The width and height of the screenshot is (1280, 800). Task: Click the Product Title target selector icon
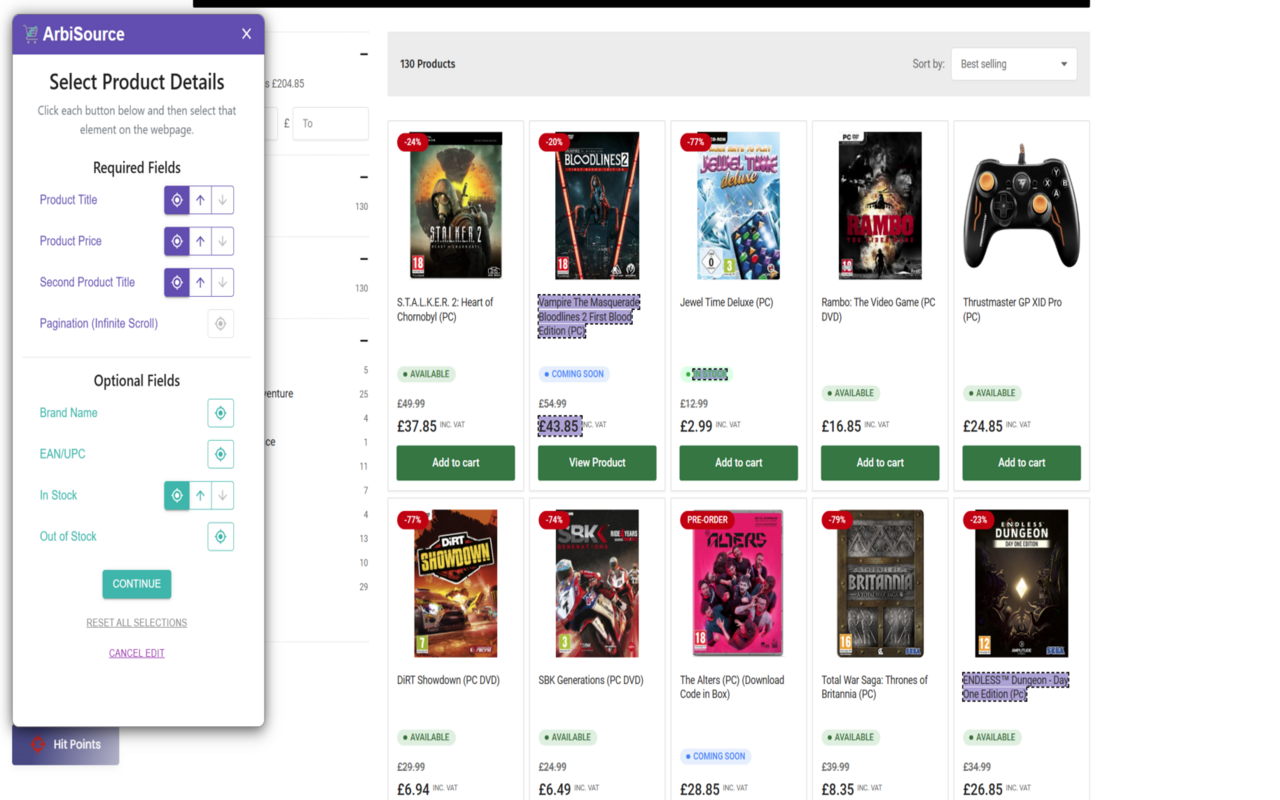177,200
